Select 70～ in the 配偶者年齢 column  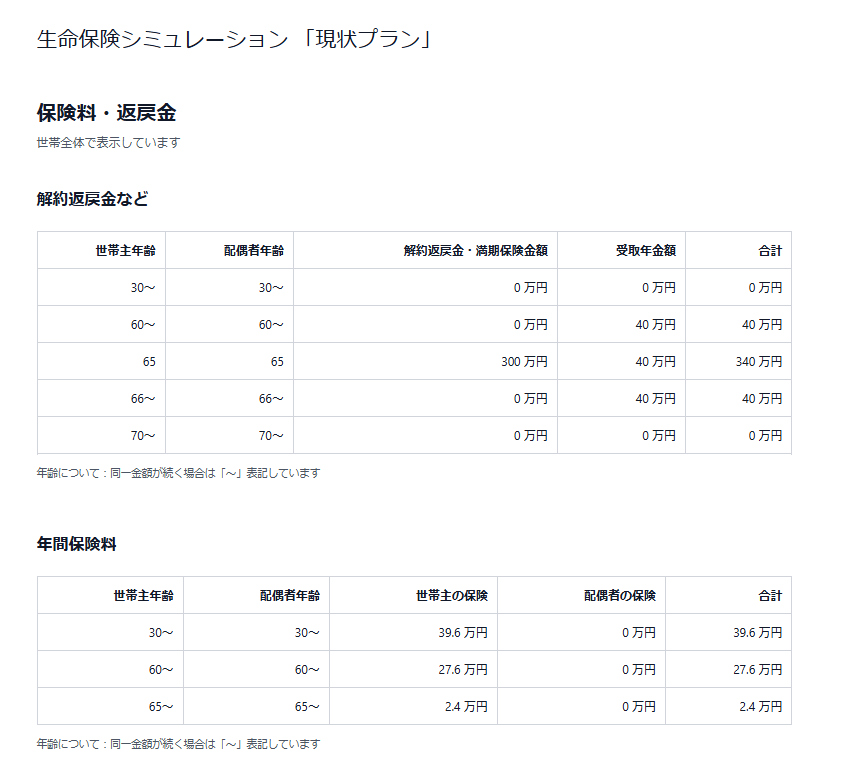[271, 435]
